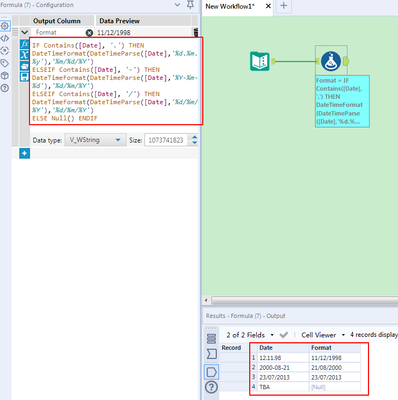Save the expression using the disk icon

tap(24, 77)
